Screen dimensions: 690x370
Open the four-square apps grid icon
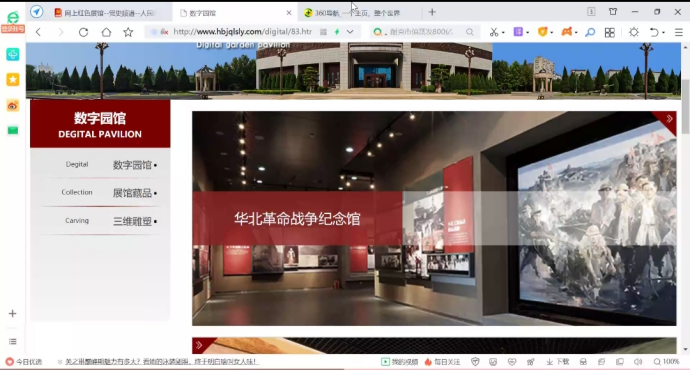click(609, 32)
